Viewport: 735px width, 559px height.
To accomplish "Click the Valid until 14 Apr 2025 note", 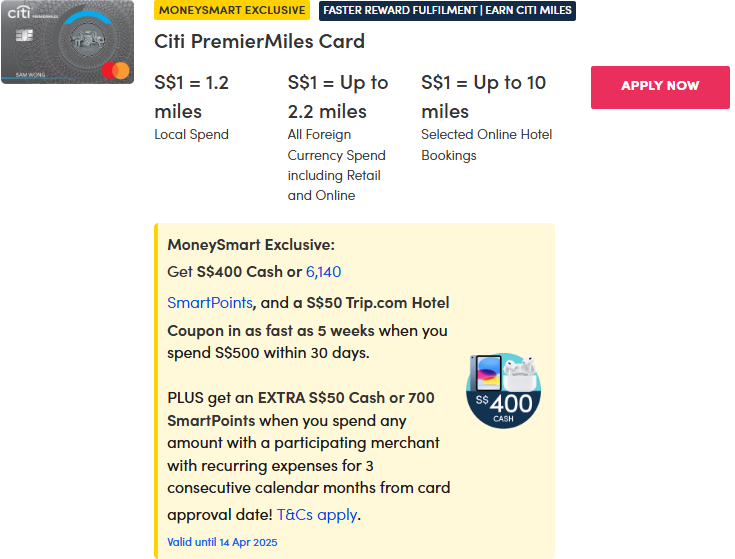I will tap(222, 542).
